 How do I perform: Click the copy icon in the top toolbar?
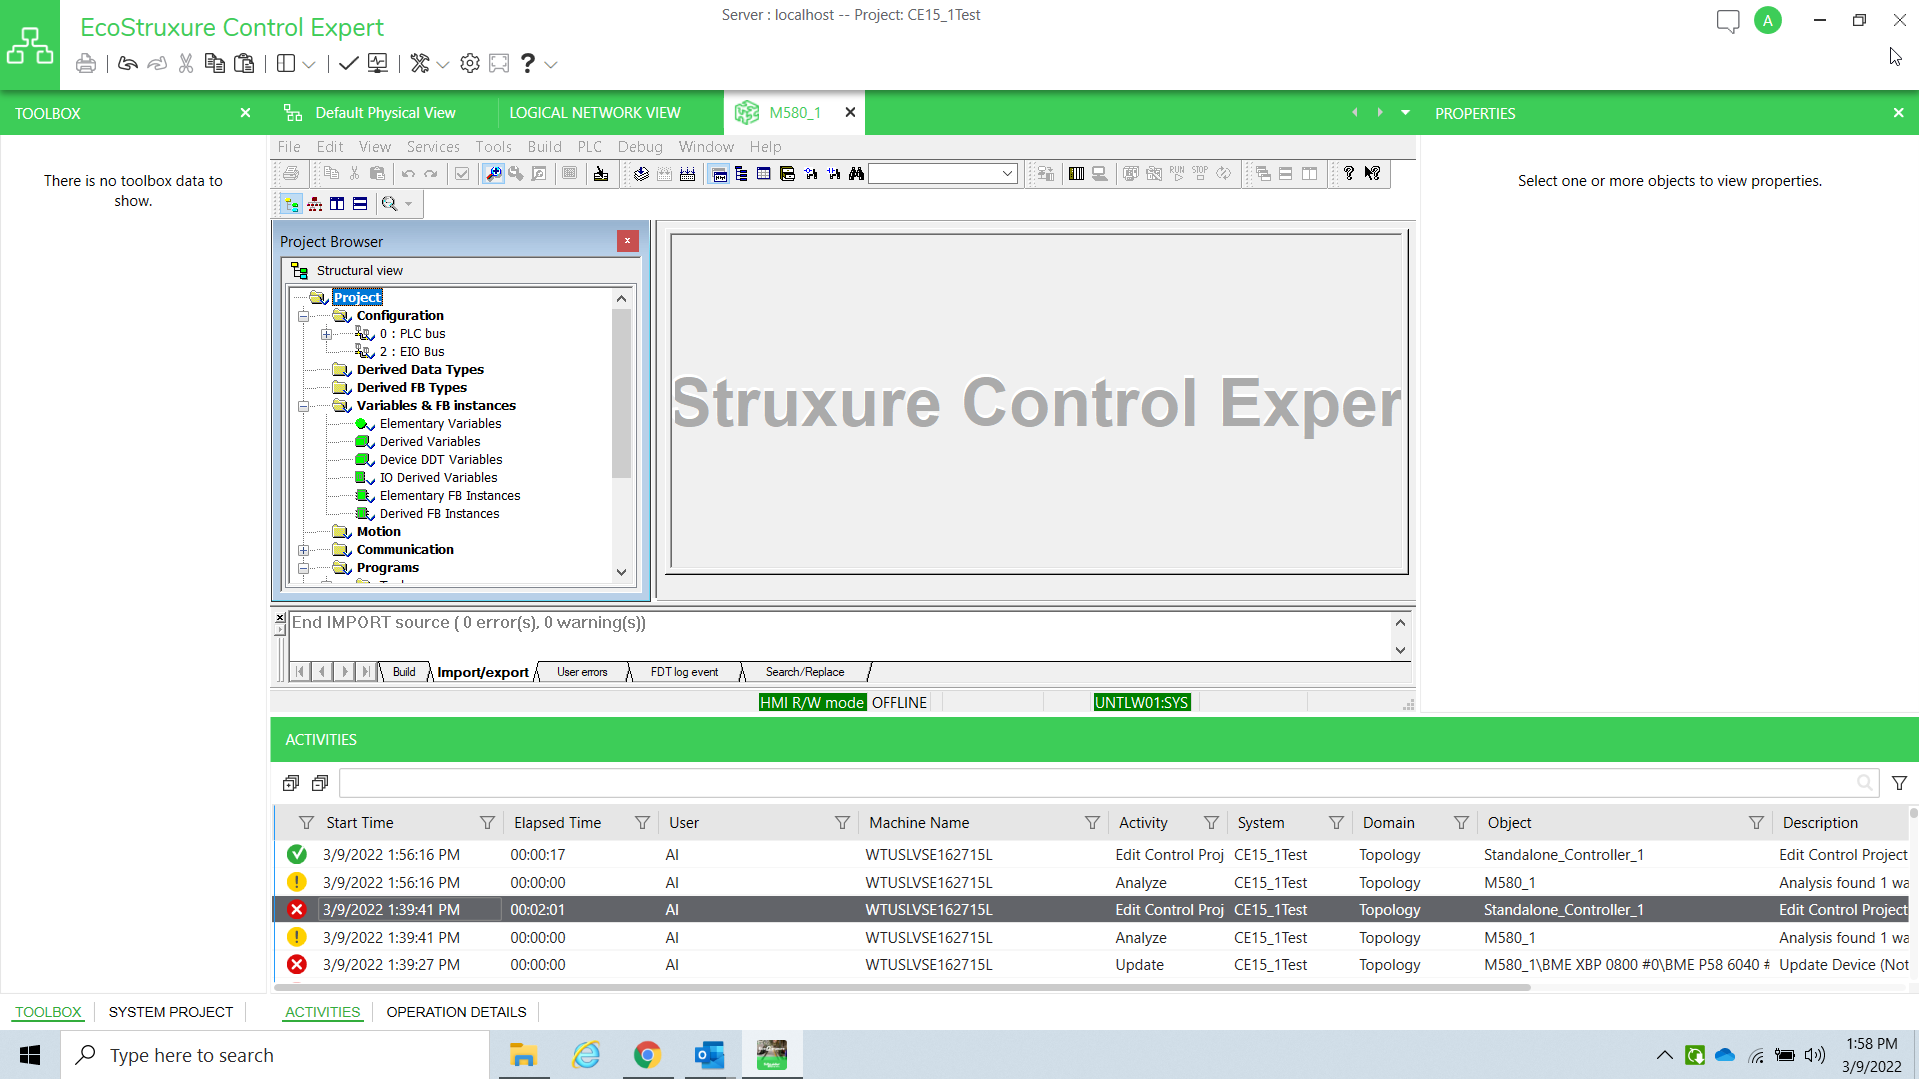pos(214,64)
